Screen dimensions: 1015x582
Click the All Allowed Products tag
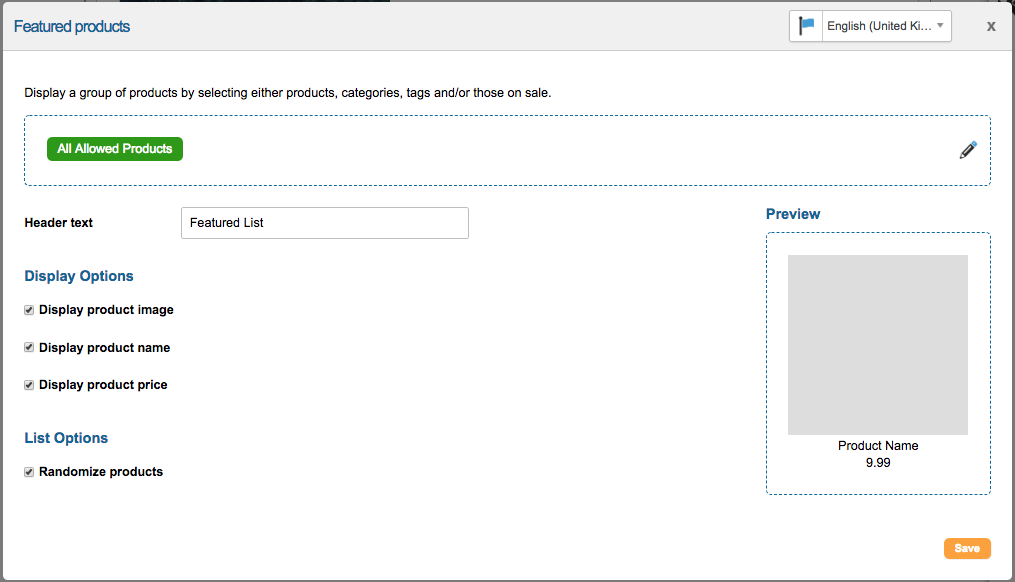115,149
